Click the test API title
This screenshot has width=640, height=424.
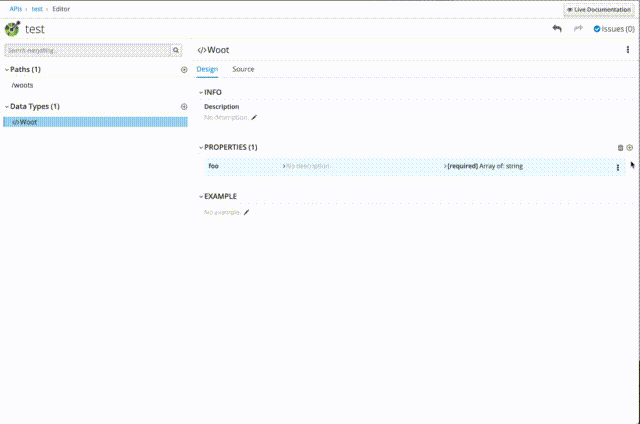[x=35, y=29]
